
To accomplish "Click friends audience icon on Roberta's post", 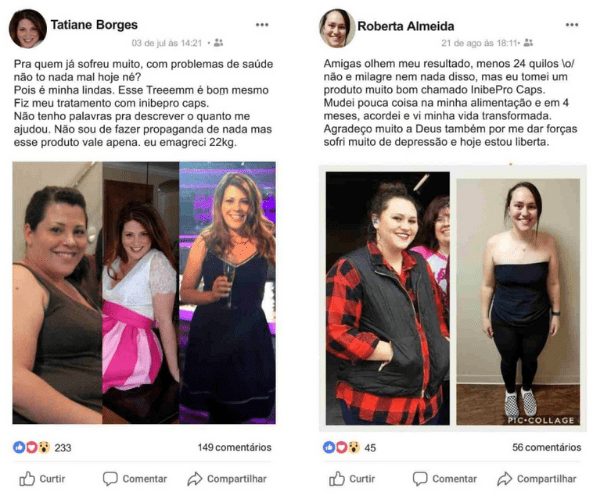I will 528,43.
